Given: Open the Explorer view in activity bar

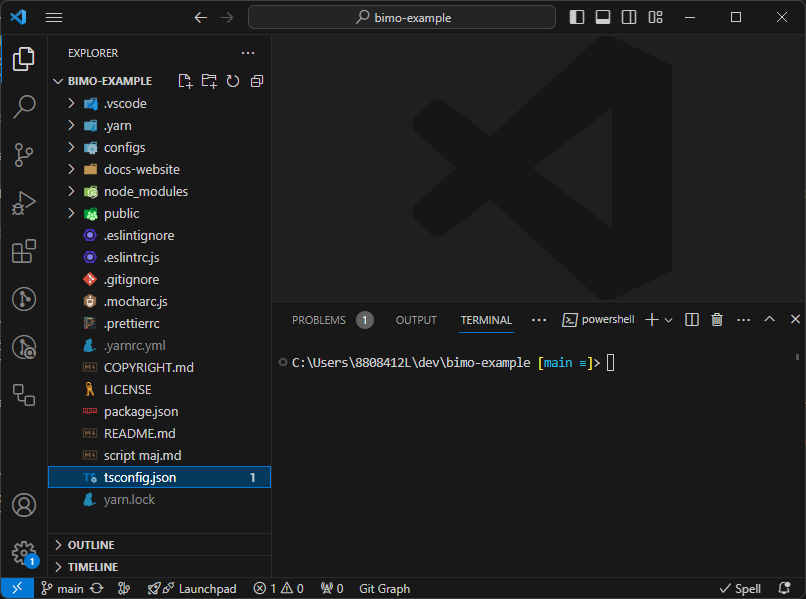Looking at the screenshot, I should [x=24, y=59].
